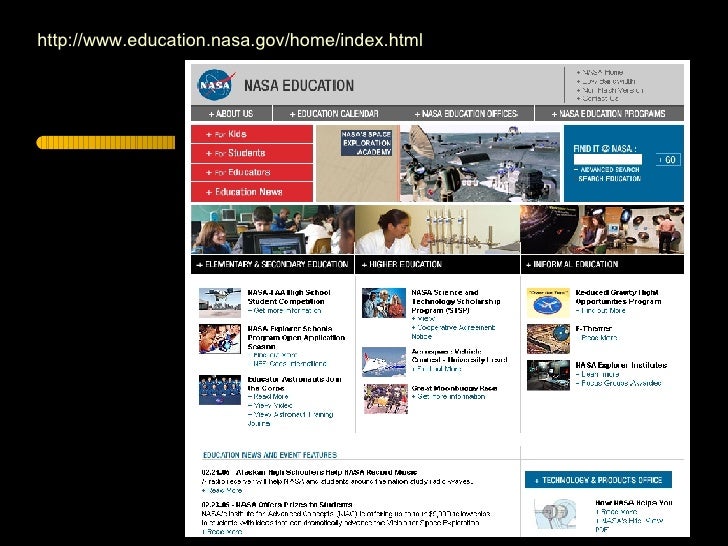The width and height of the screenshot is (728, 546).
Task: Open the E-Theatre headline
Action: coord(593,329)
